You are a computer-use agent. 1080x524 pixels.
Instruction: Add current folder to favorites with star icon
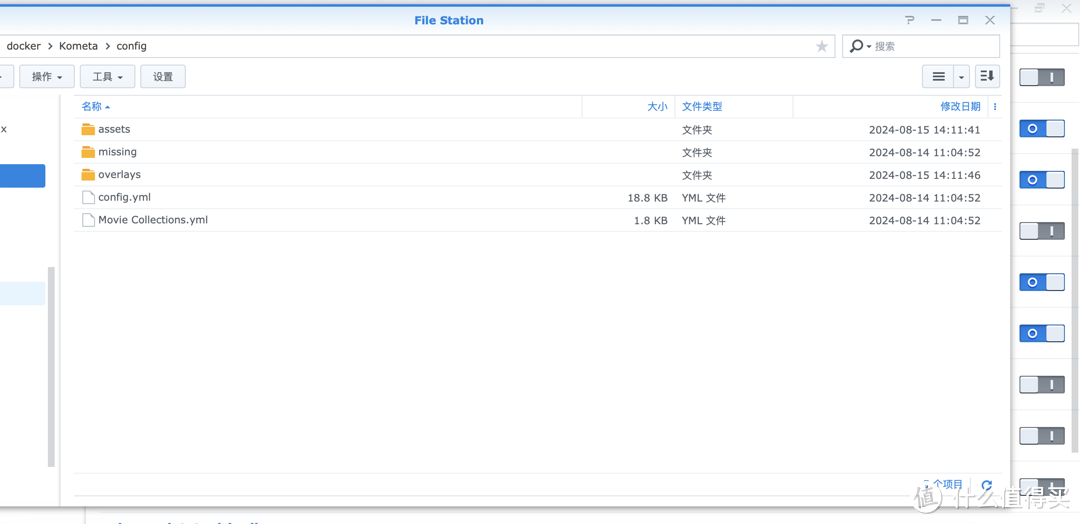[822, 46]
